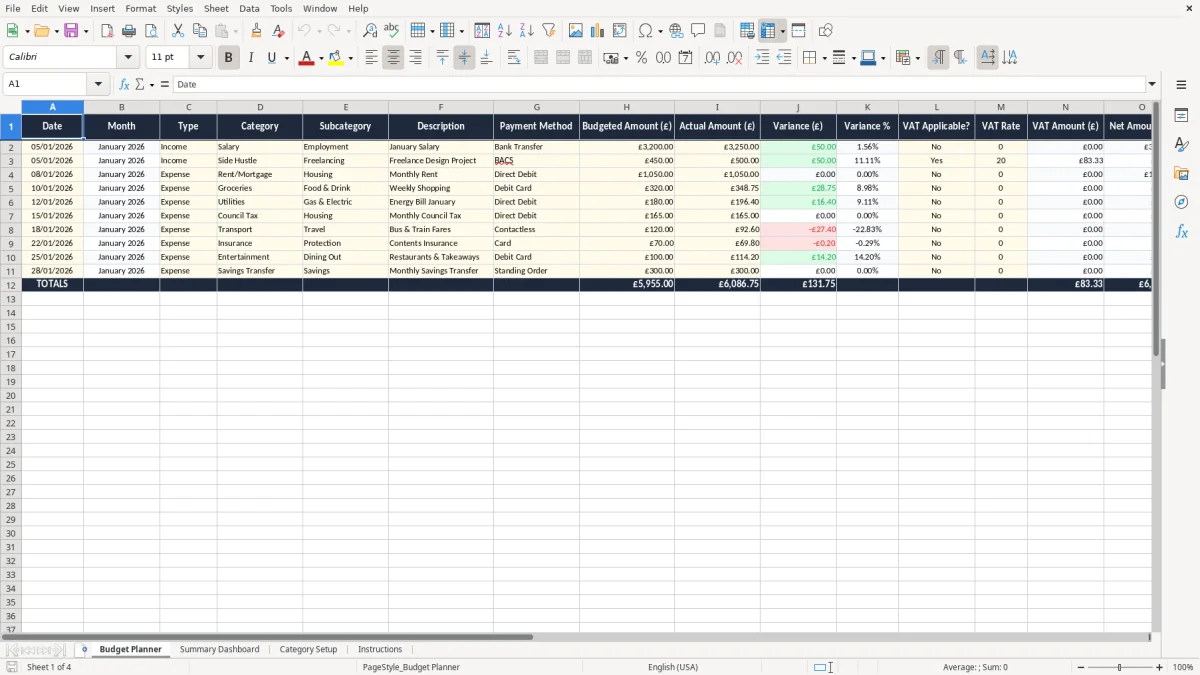
Task: Expand the formula bar
Action: 1152,85
